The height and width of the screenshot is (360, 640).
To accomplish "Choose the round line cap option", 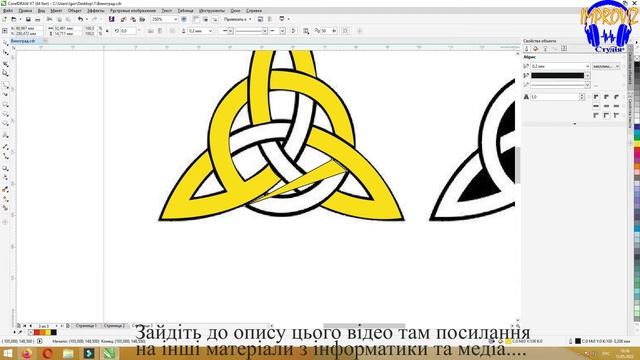I will [x=606, y=106].
